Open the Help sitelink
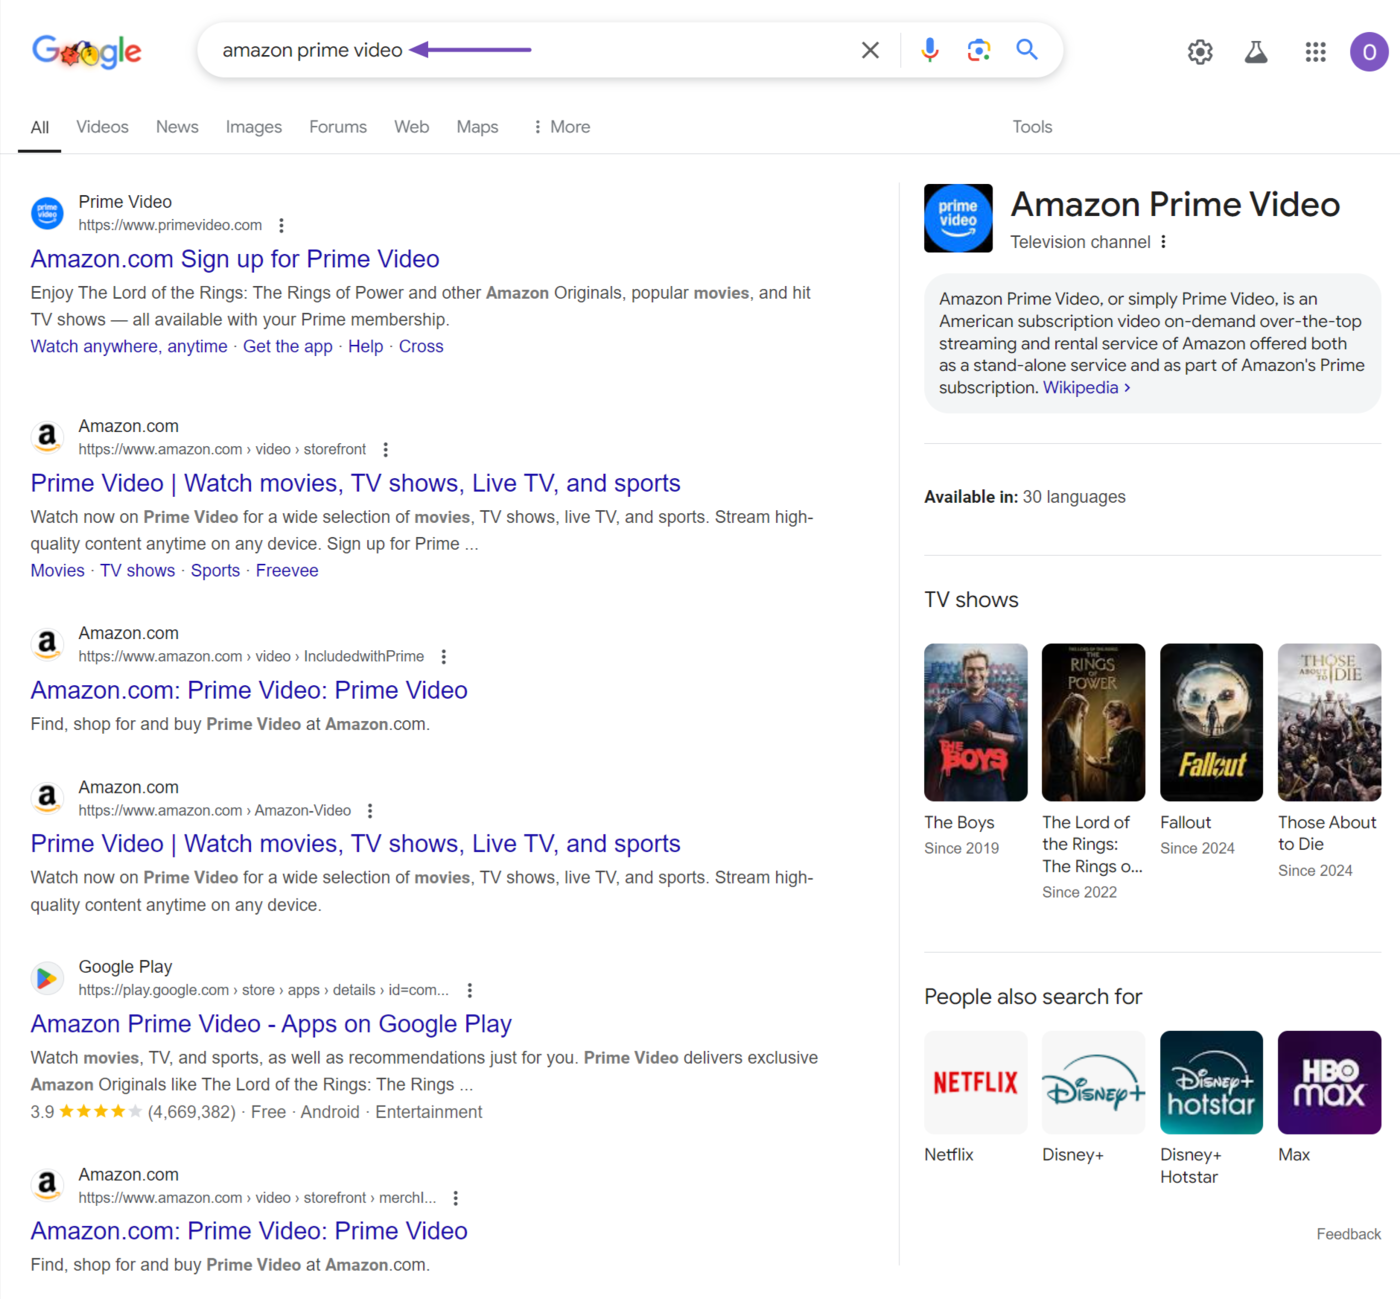This screenshot has width=1400, height=1299. [x=365, y=346]
